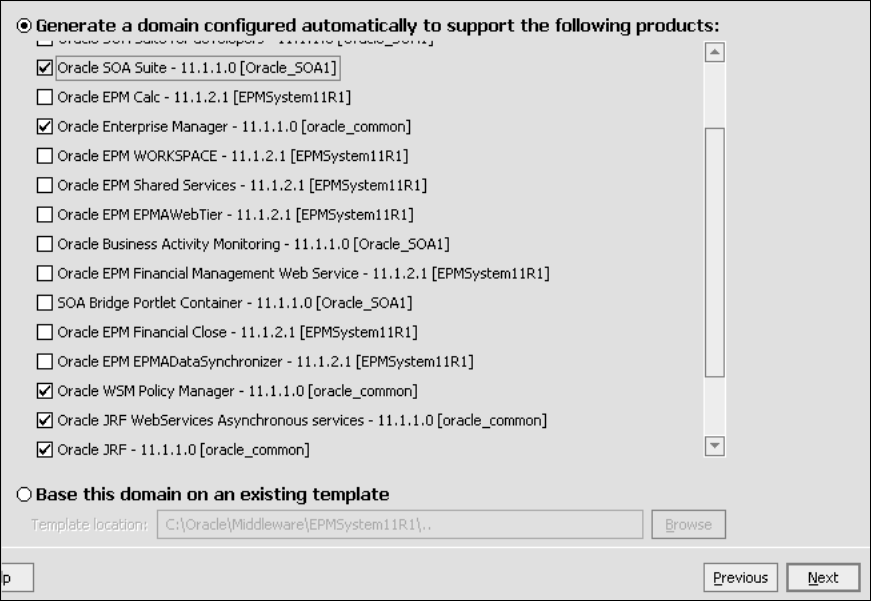Check Oracle EPM WORKSPACE option
Image resolution: width=871 pixels, height=601 pixels.
[43, 156]
